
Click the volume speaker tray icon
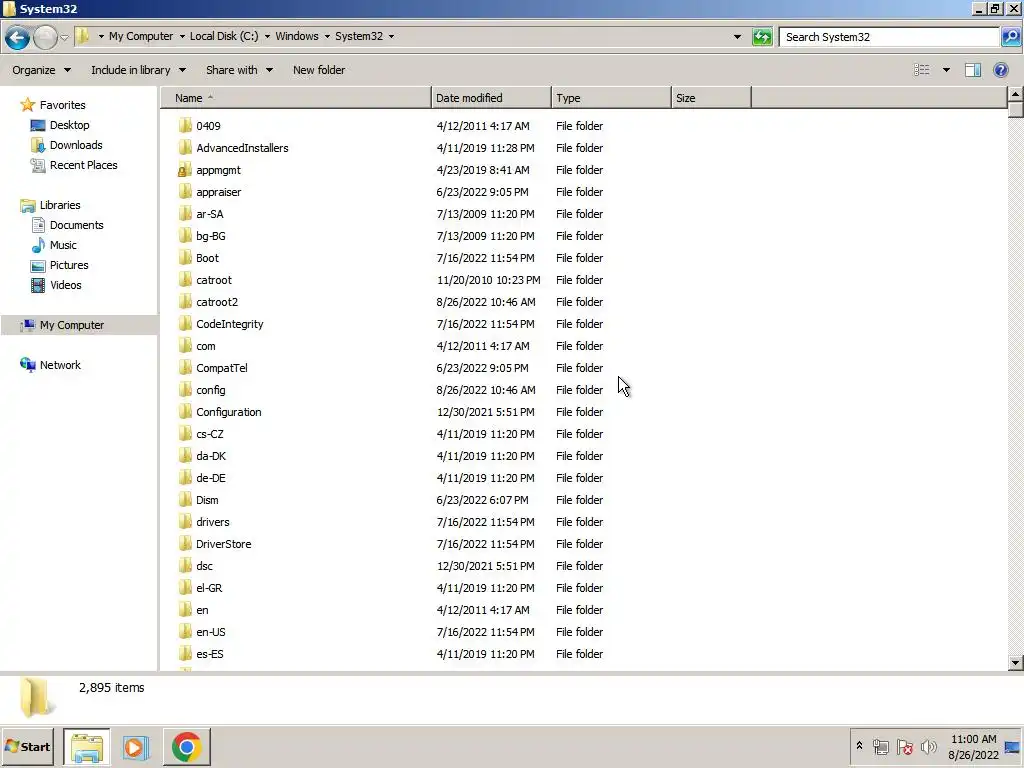(928, 746)
